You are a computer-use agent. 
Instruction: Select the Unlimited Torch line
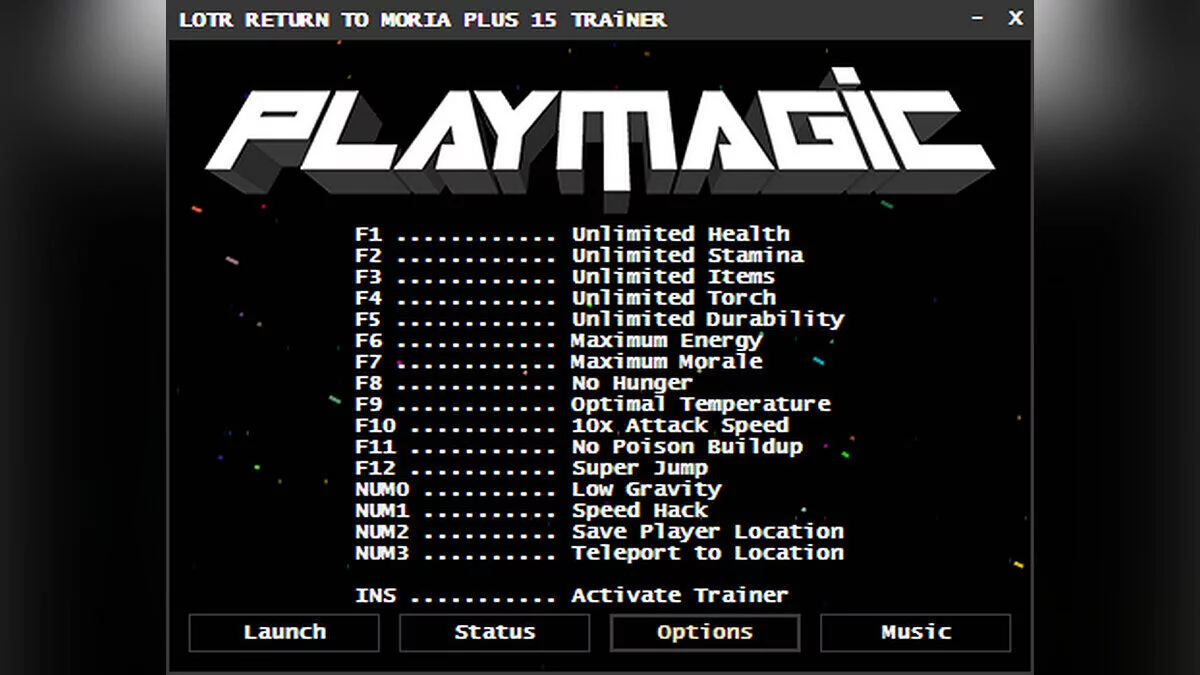click(x=673, y=298)
